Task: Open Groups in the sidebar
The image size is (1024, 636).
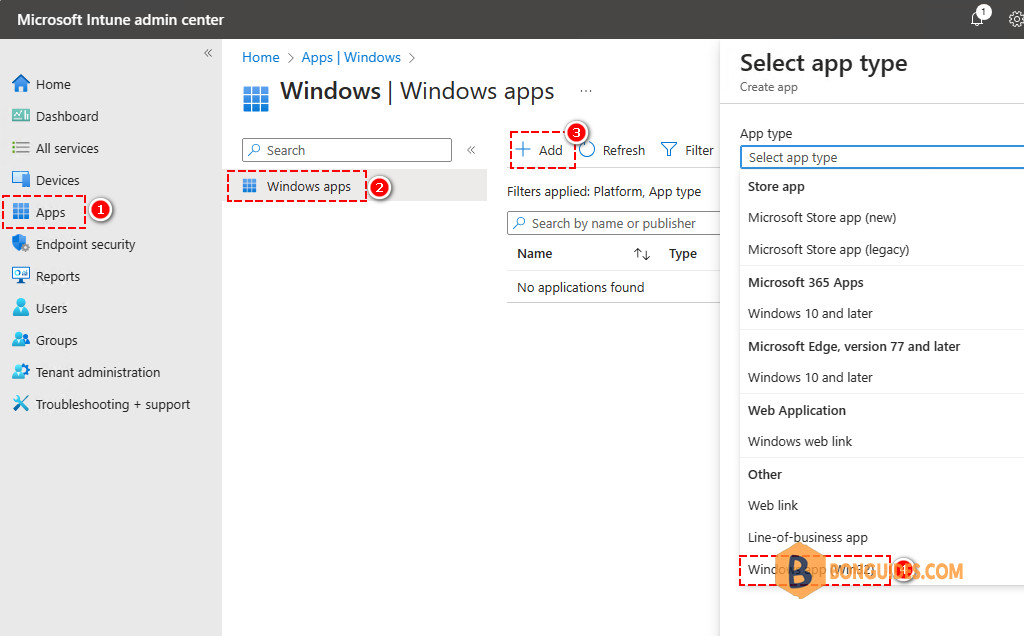Action: click(56, 340)
